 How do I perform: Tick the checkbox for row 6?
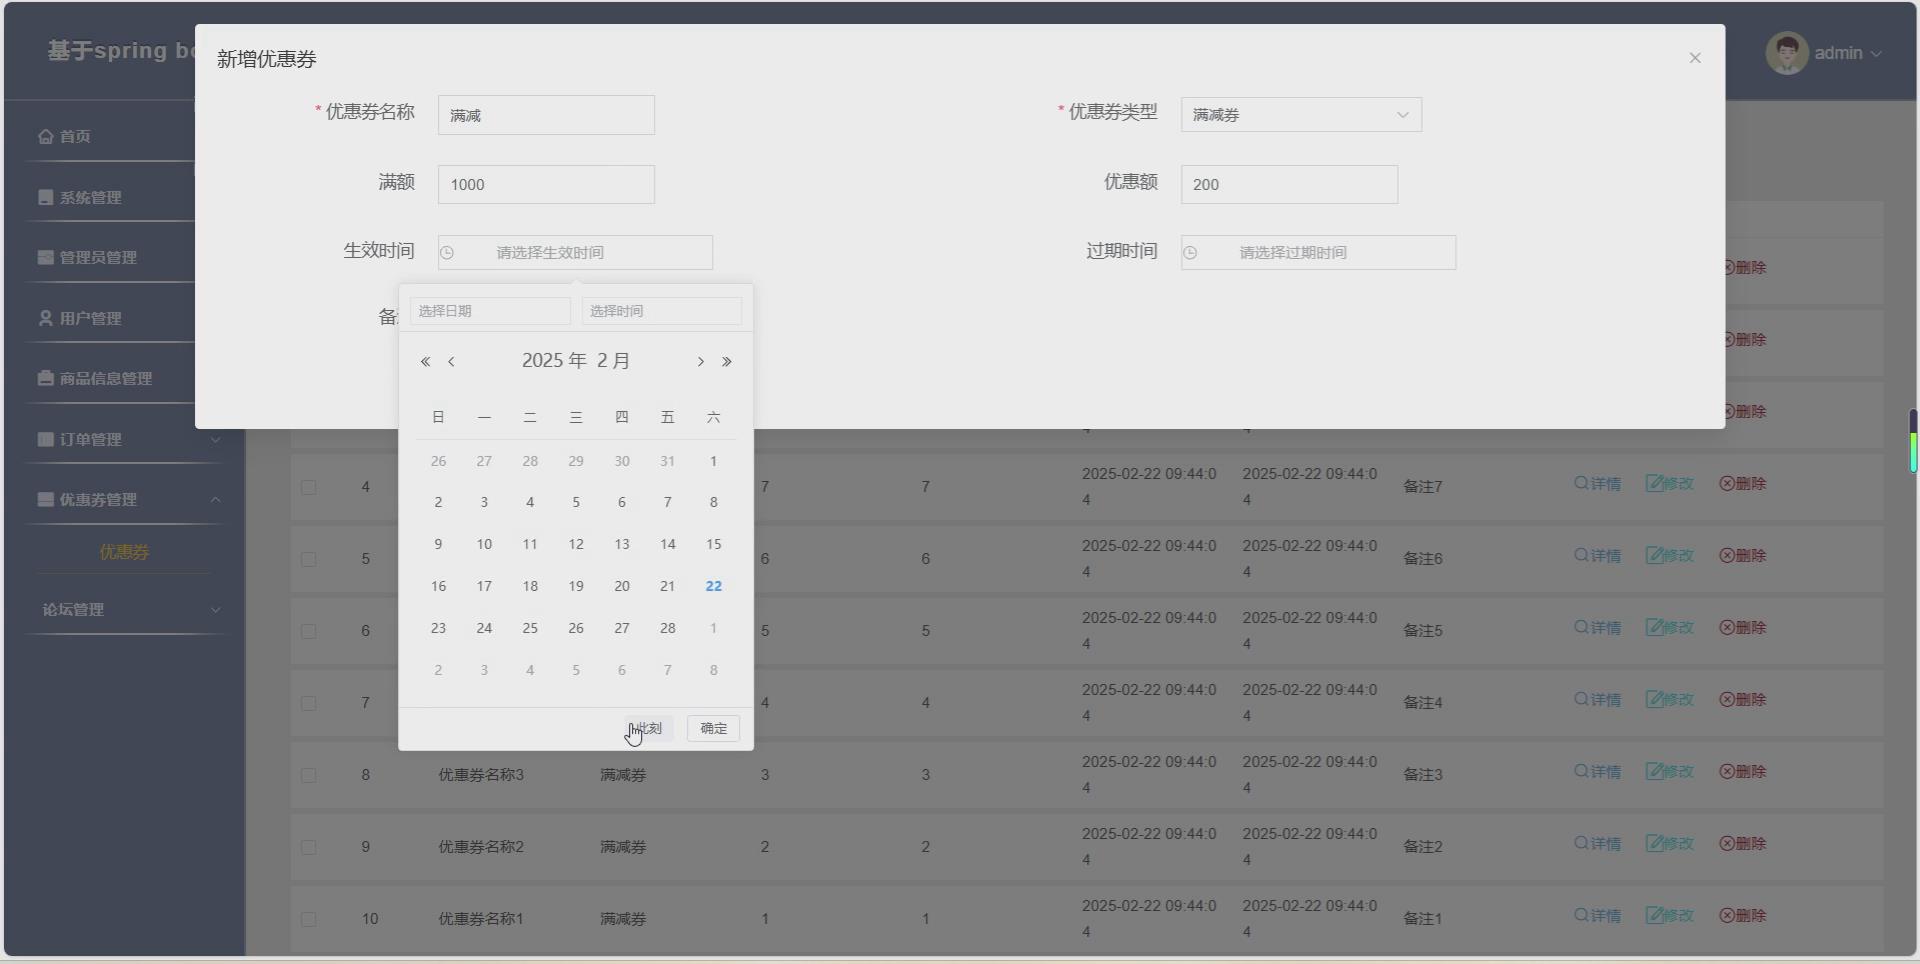[x=308, y=631]
